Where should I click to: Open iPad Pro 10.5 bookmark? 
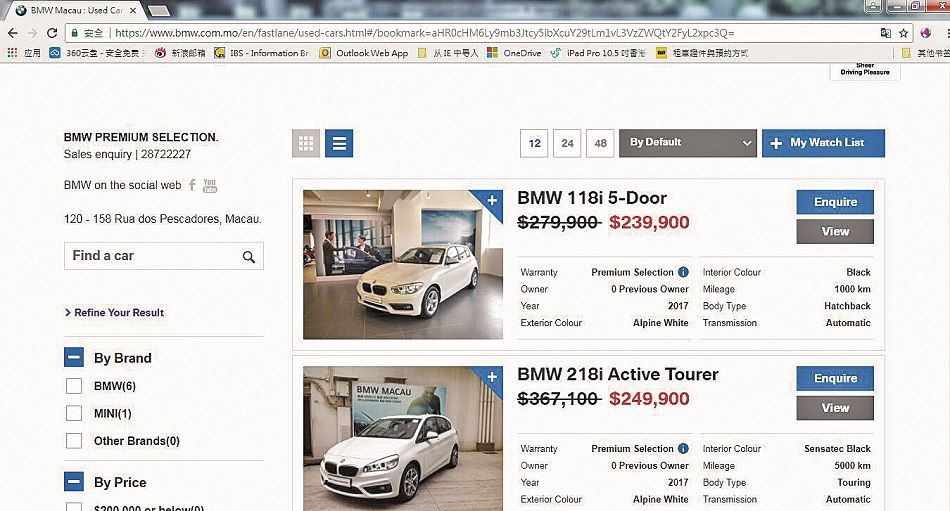(x=597, y=53)
